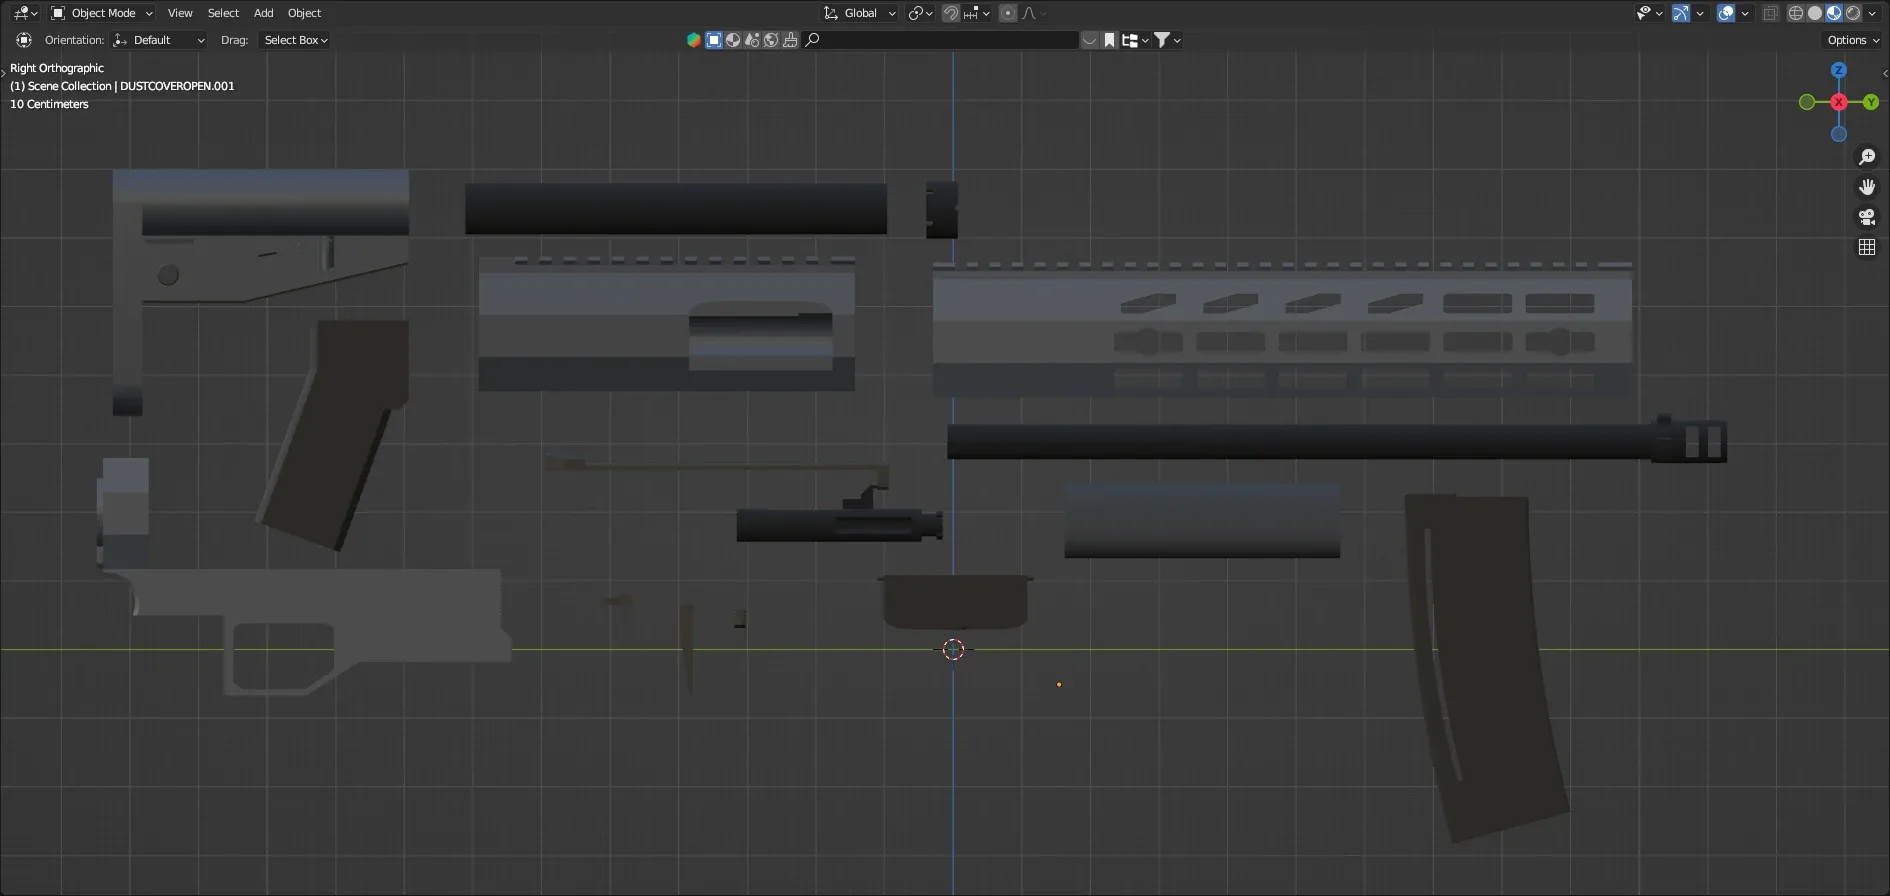Viewport: 1890px width, 896px height.
Task: Open the overlays options dropdown arrow
Action: coord(1745,13)
